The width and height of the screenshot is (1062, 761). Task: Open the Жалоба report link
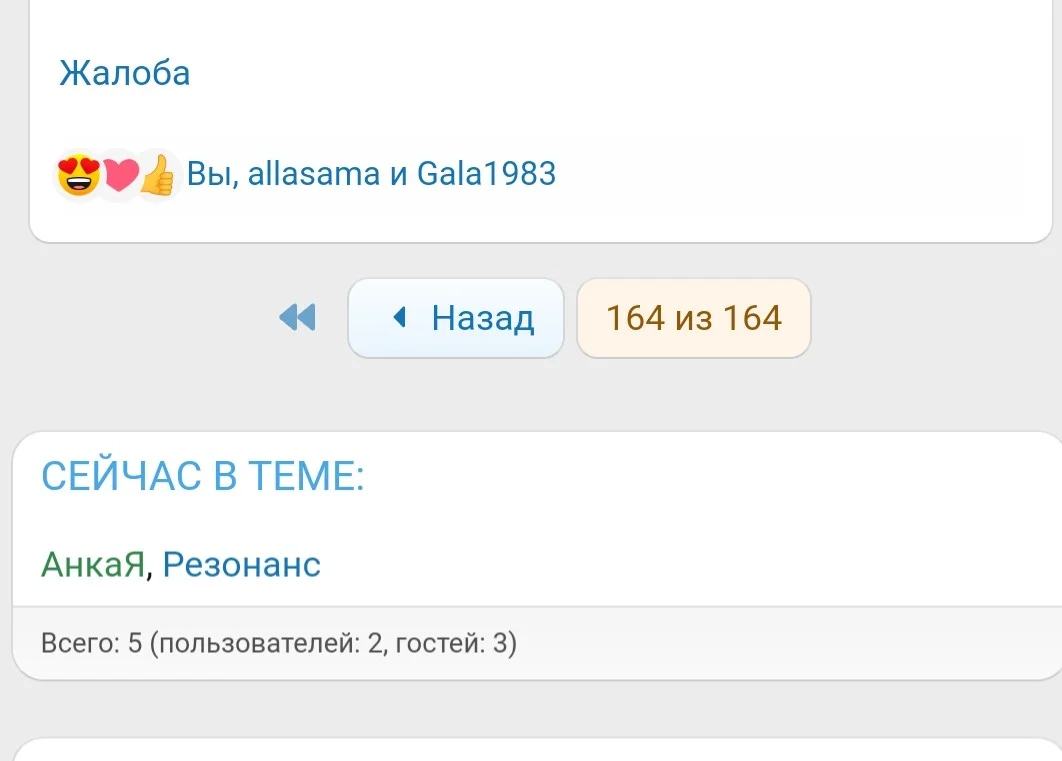(x=125, y=73)
